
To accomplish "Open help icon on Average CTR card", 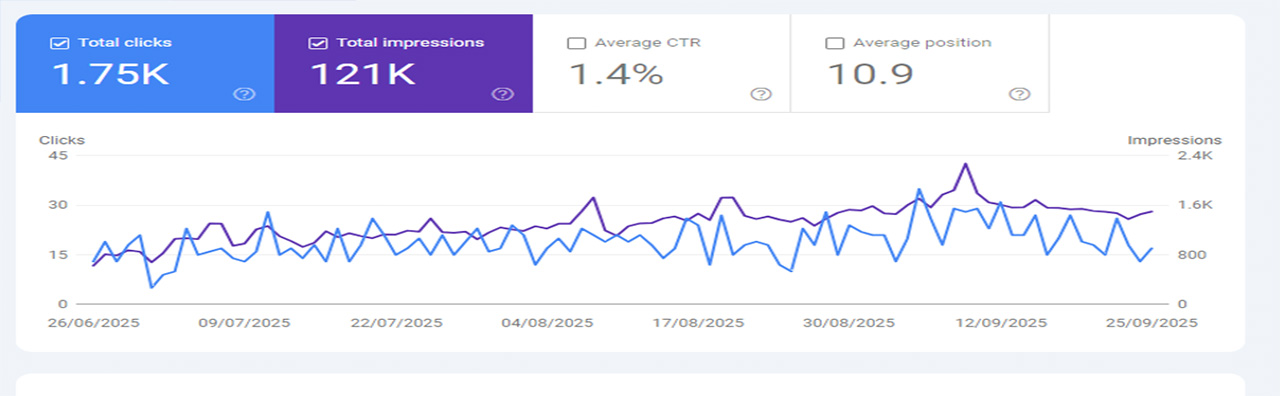I will pyautogui.click(x=761, y=94).
